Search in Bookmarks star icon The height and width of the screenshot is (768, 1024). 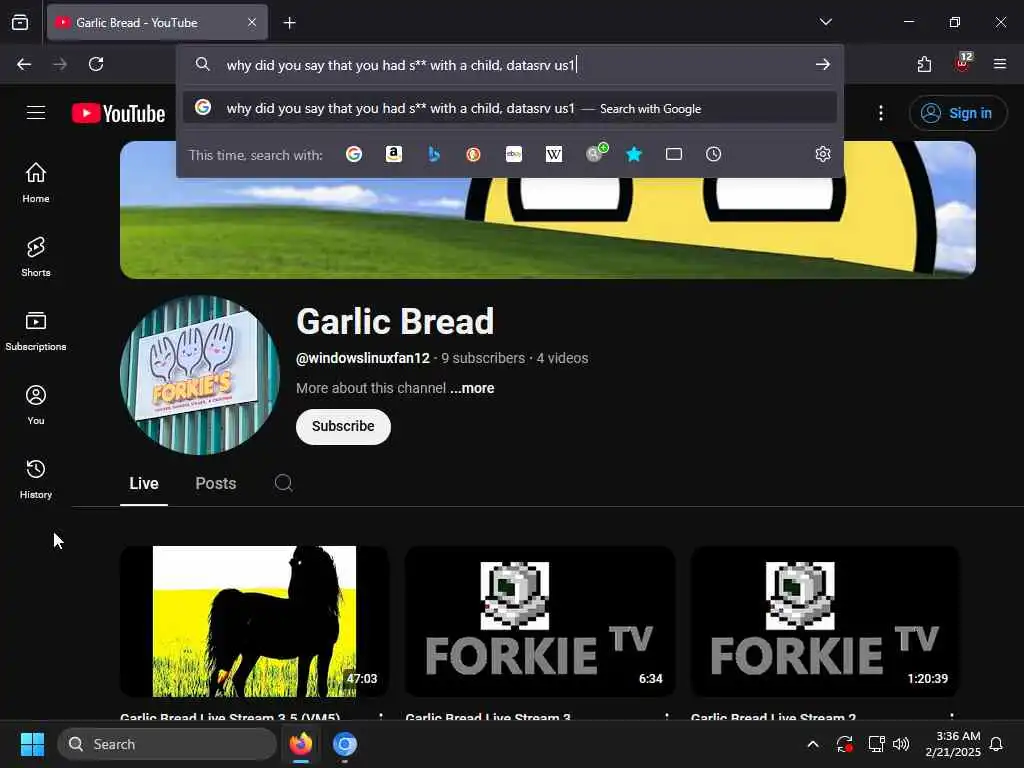[x=633, y=154]
